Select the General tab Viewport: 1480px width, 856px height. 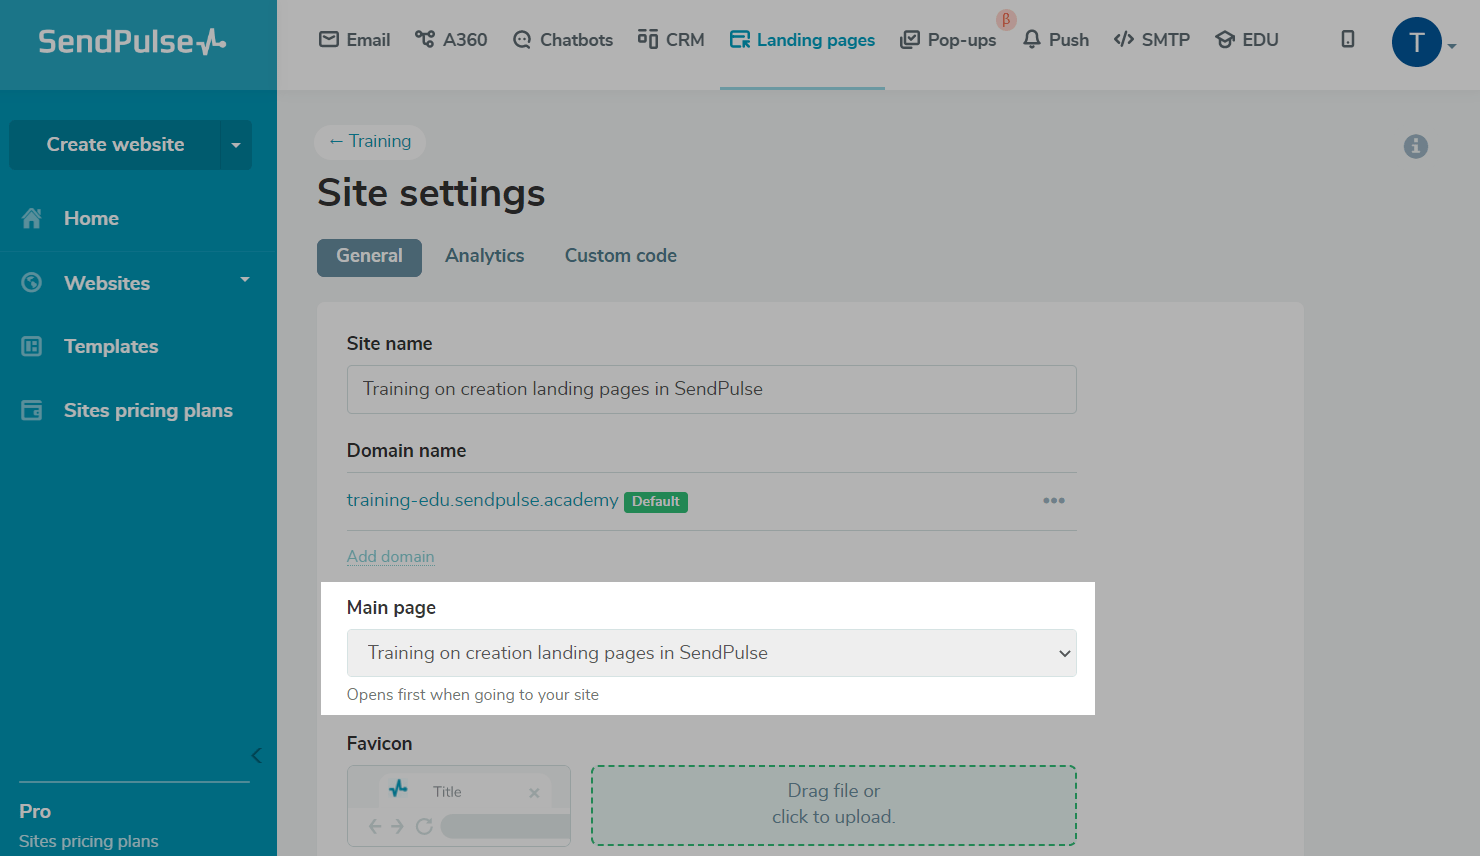pyautogui.click(x=369, y=256)
